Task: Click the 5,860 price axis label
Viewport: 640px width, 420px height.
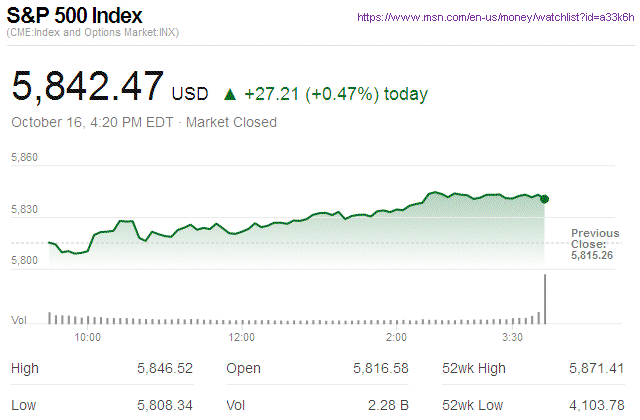Action: pos(25,157)
